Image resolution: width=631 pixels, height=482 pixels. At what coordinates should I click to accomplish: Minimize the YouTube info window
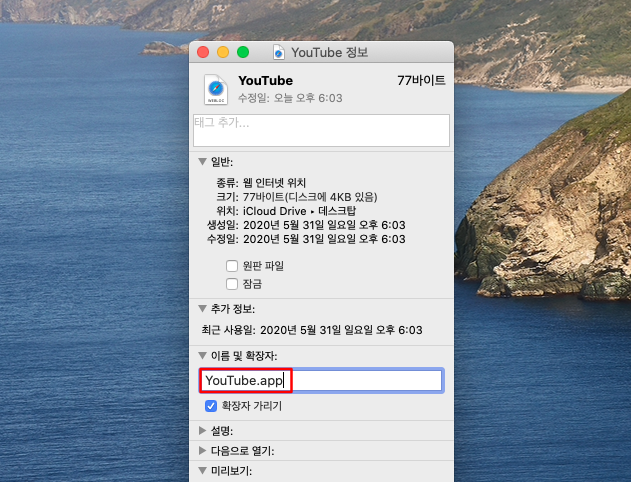[x=223, y=52]
